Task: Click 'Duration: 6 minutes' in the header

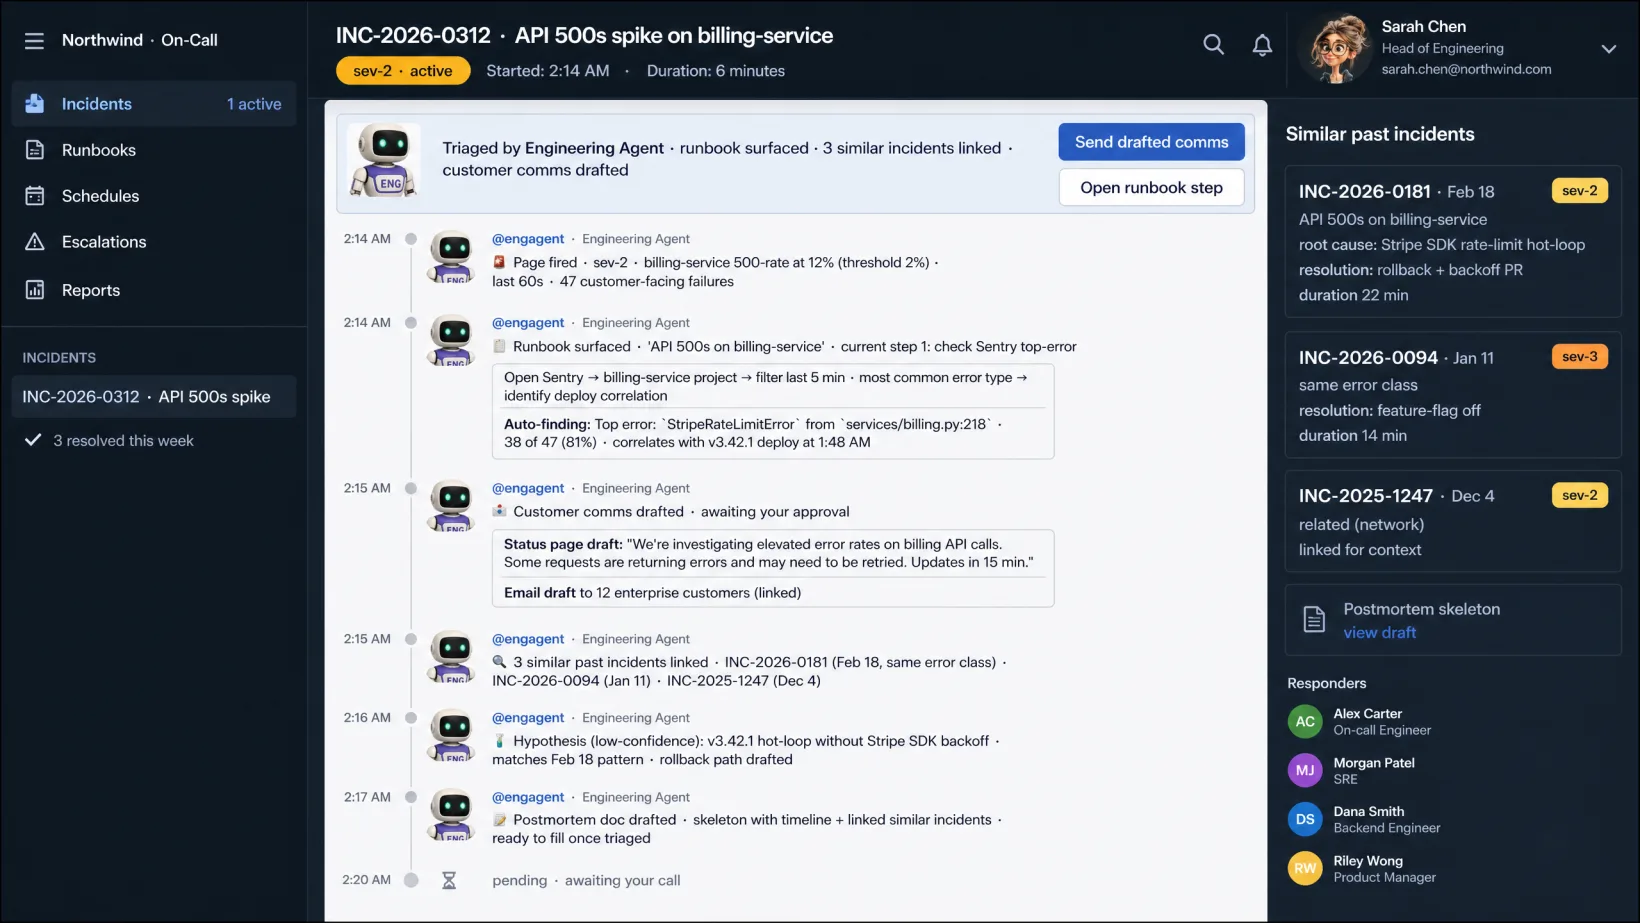Action: click(x=716, y=71)
